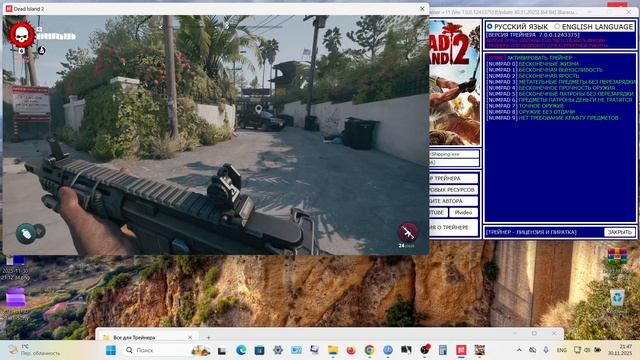This screenshot has width=640, height=360.
Task: Click the red Dead Island 2 taskbar icon
Action: click(x=461, y=350)
